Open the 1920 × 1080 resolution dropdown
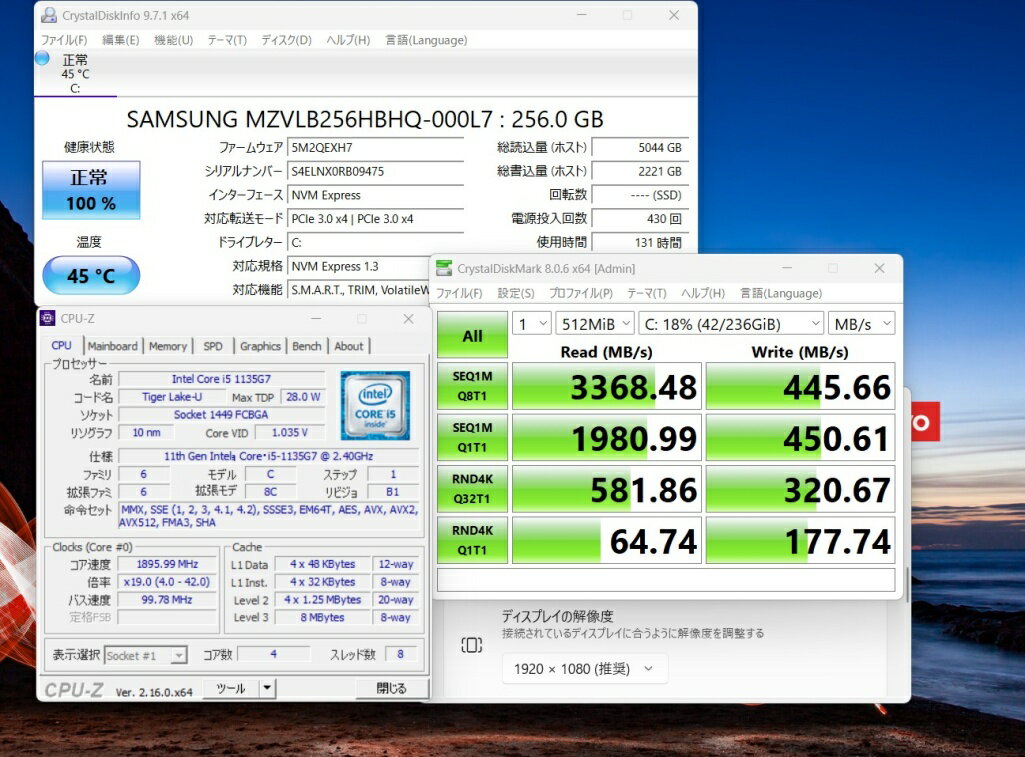Screen dimensions: 1025x757 585,669
